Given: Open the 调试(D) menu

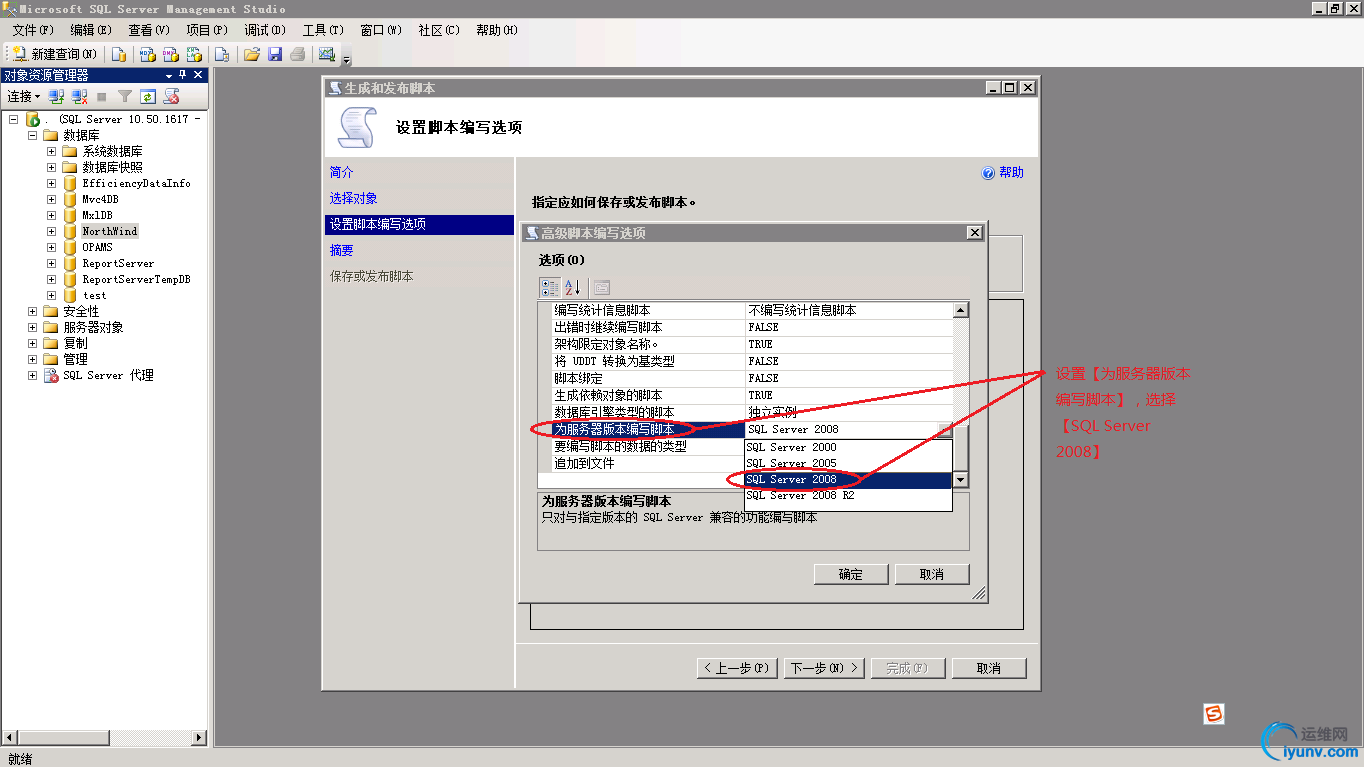Looking at the screenshot, I should (x=265, y=30).
